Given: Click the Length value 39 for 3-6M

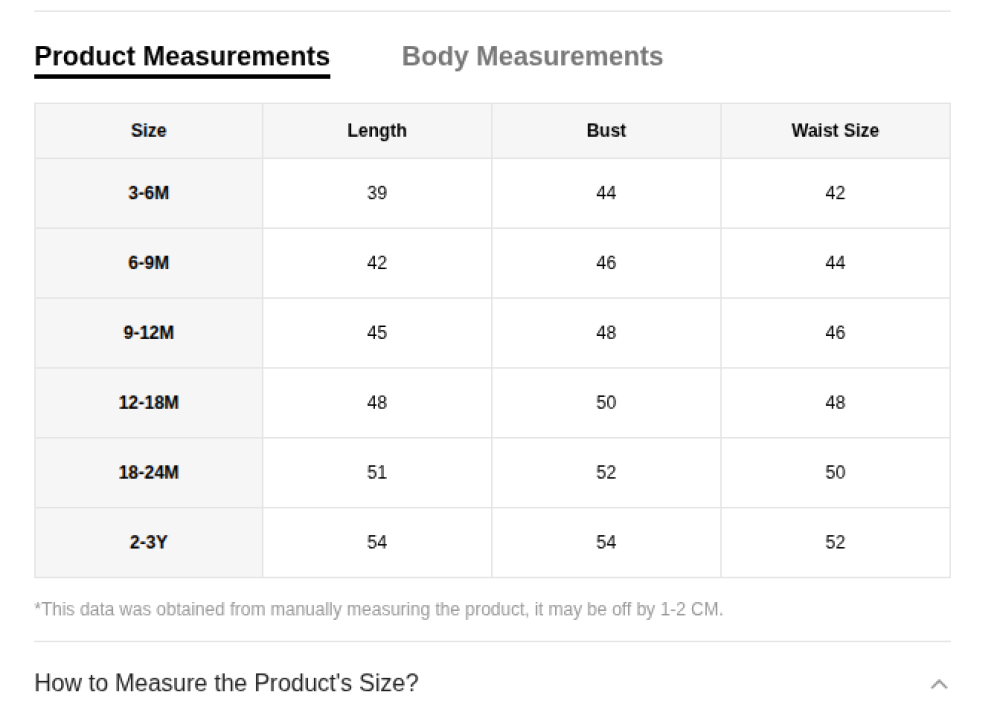Looking at the screenshot, I should [377, 193].
